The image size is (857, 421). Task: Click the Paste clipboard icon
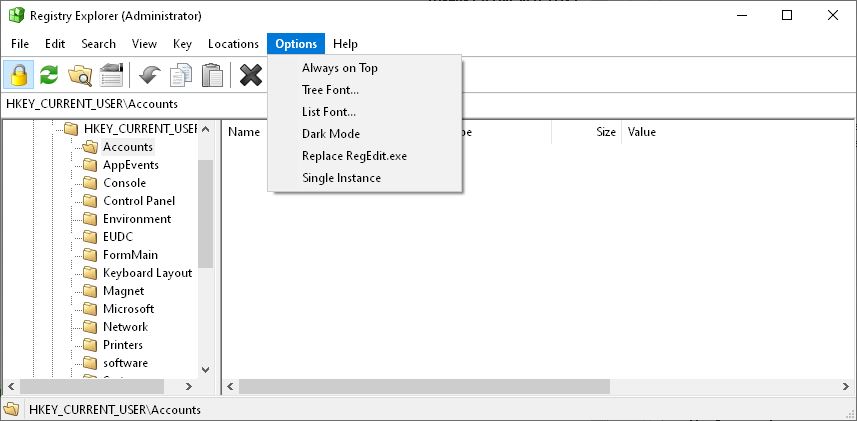(x=212, y=75)
